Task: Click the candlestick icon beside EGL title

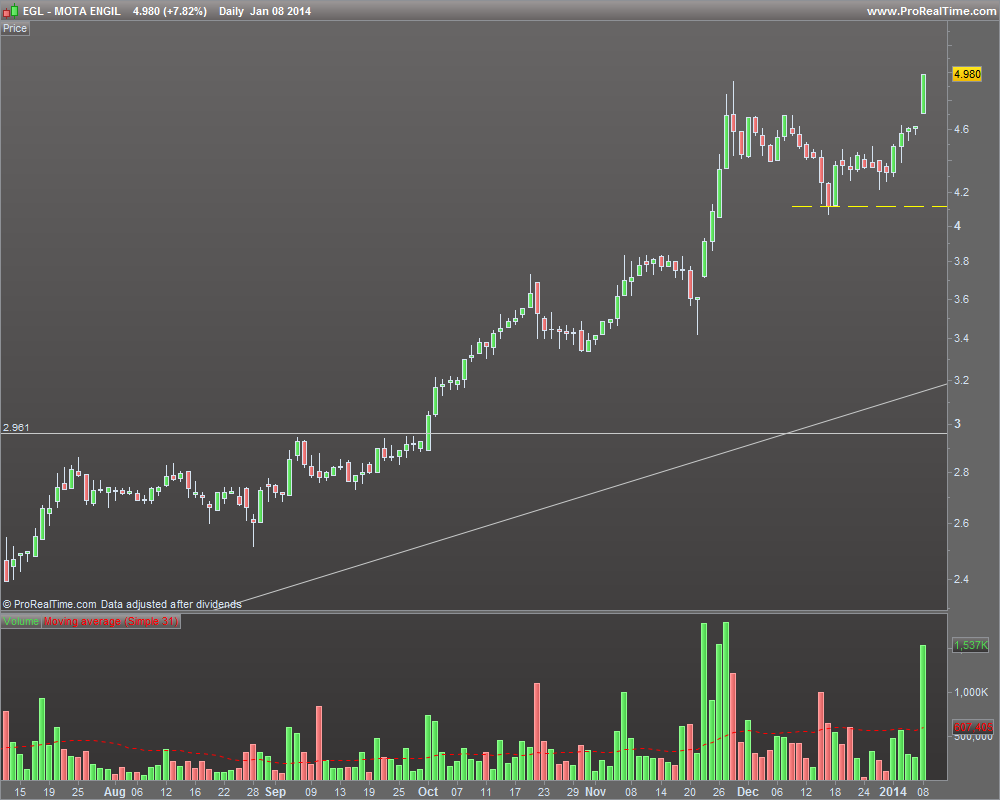Action: pyautogui.click(x=10, y=11)
